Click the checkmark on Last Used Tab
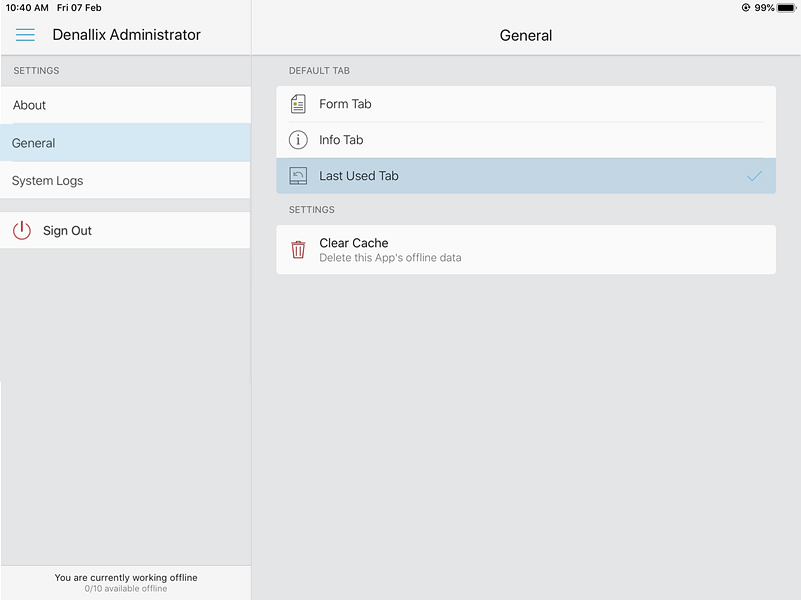This screenshot has width=801, height=600. tap(754, 176)
